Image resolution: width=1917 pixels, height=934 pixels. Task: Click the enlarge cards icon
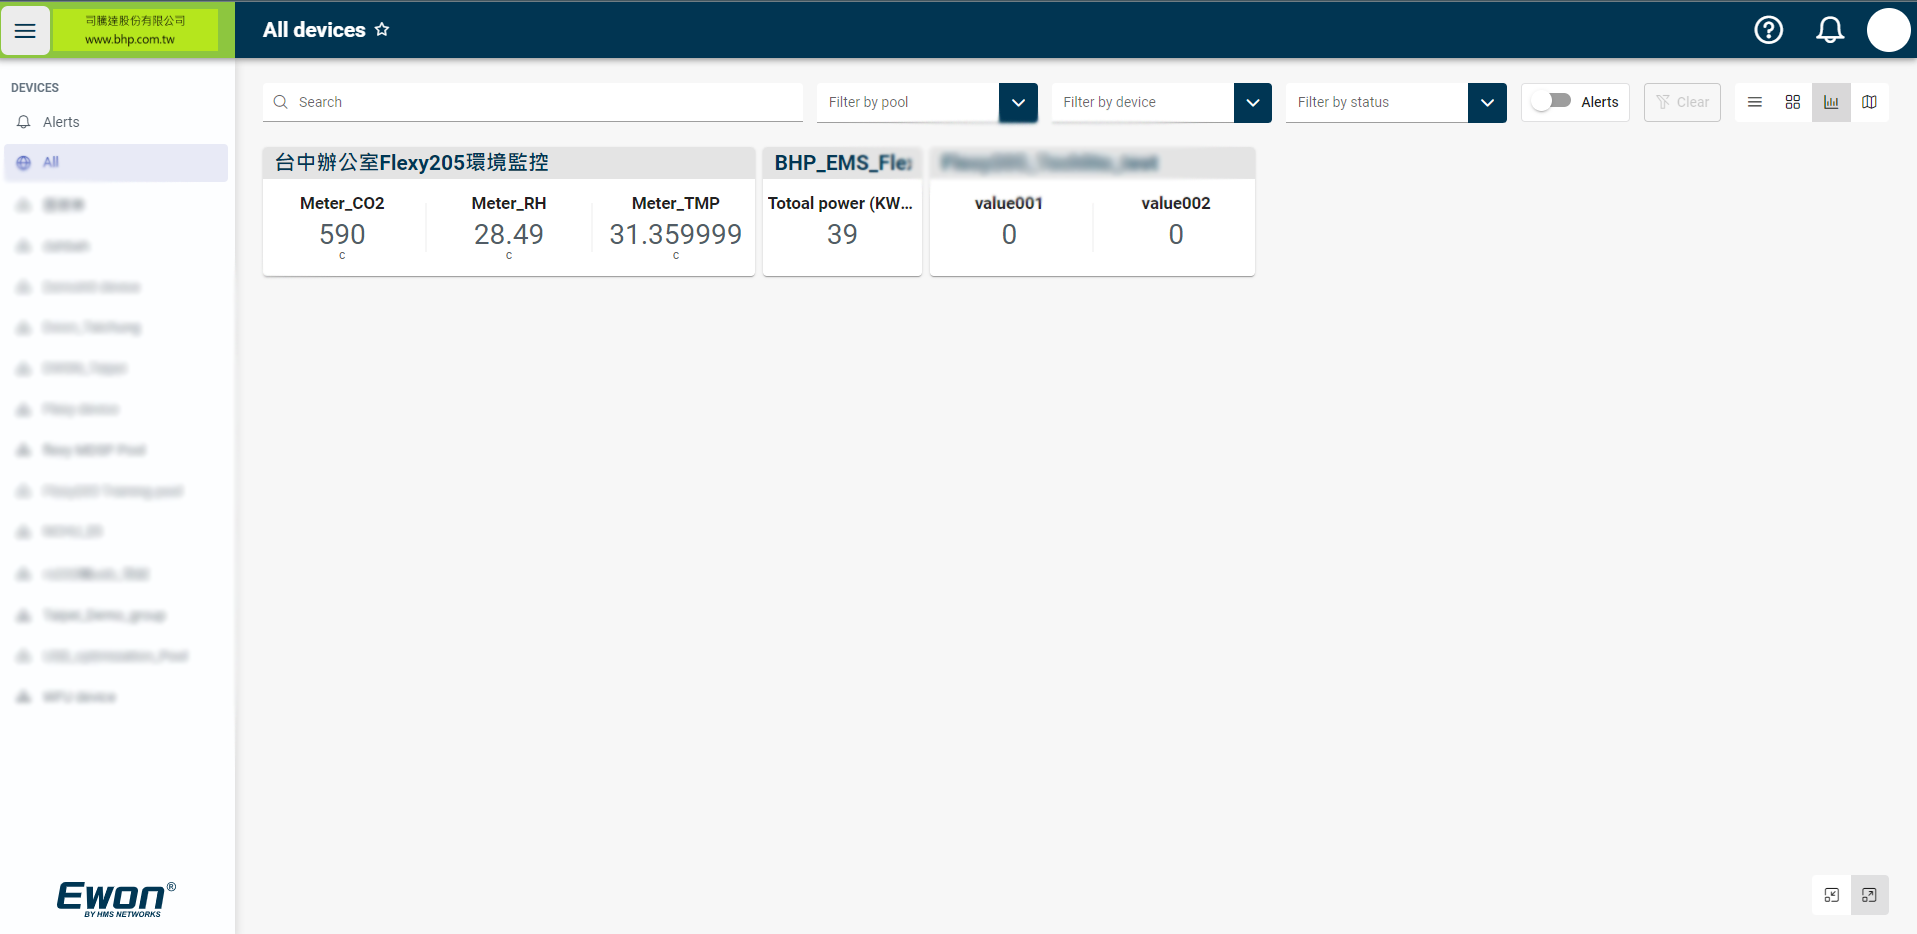click(x=1869, y=895)
